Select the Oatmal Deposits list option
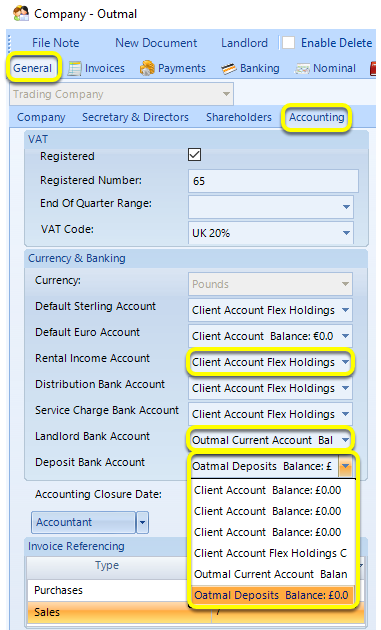Viewport: 381px width, 630px height. point(273,595)
